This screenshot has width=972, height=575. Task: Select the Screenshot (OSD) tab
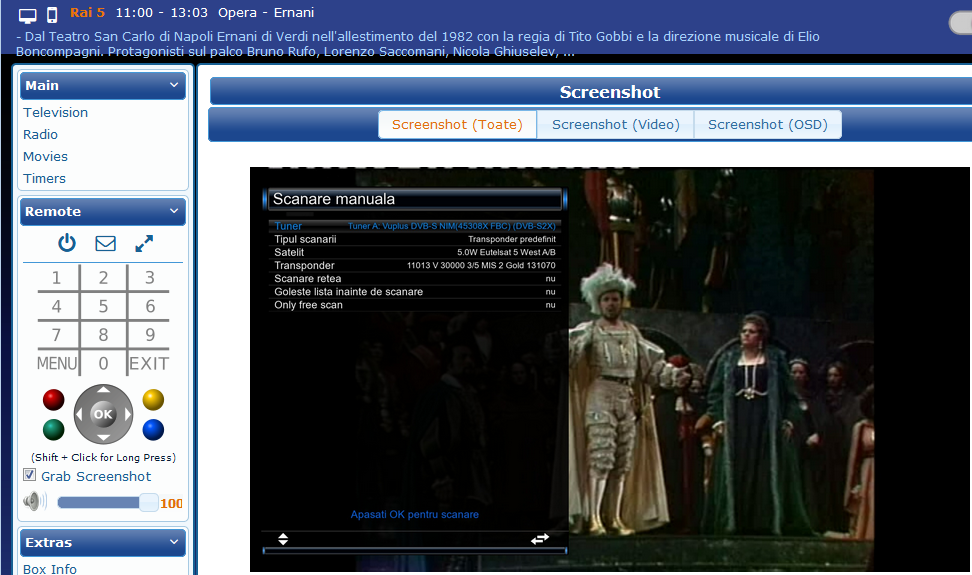[x=768, y=125]
